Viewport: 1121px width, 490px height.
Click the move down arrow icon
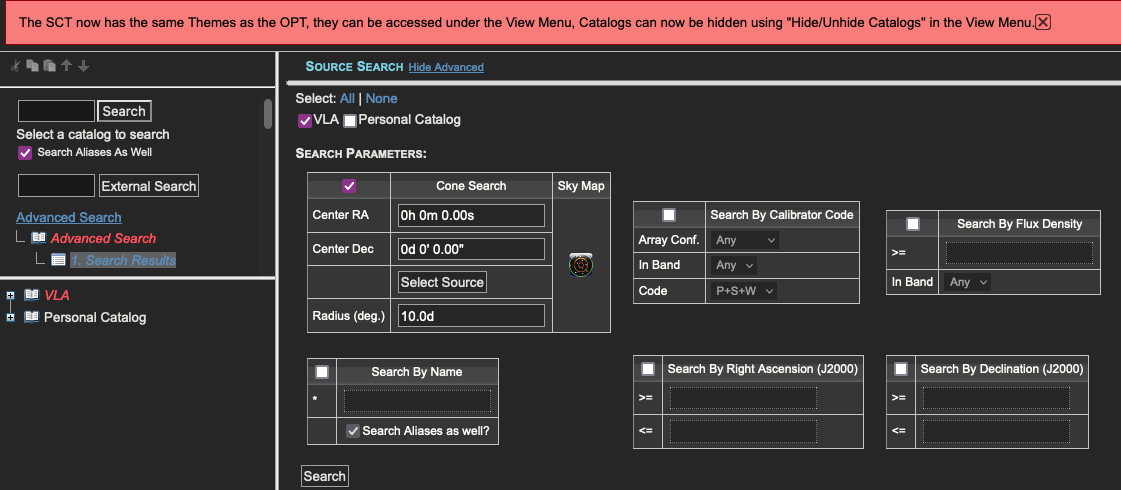pos(83,66)
